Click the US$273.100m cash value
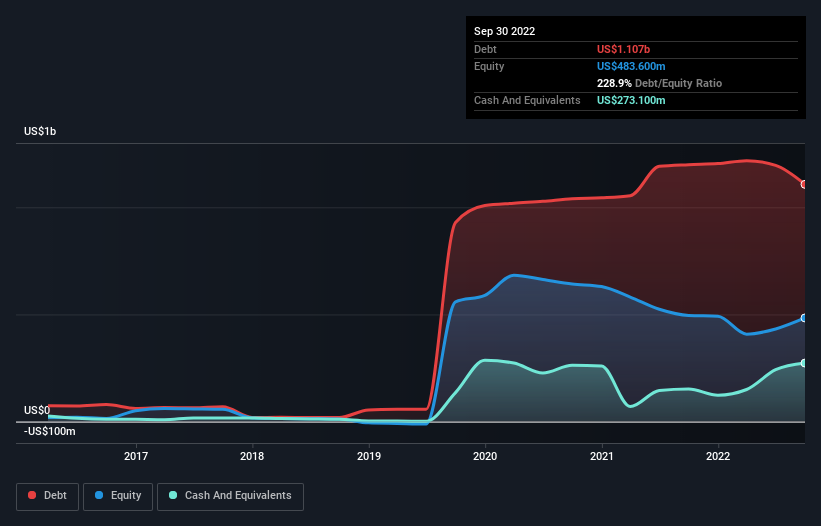Screen dimensions: 821x526 (631, 100)
